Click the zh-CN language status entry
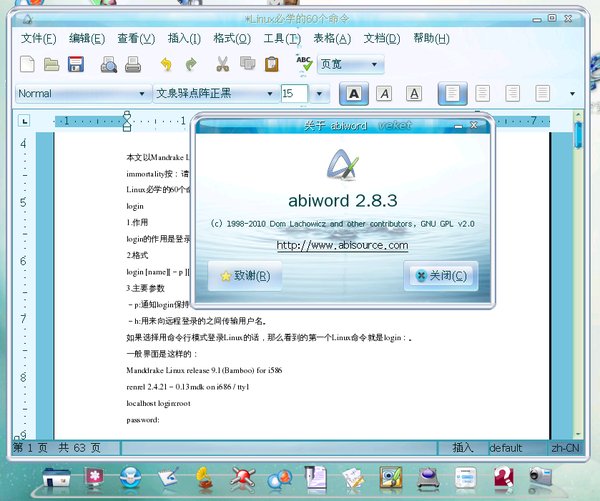The height and width of the screenshot is (501, 600). pyautogui.click(x=565, y=448)
